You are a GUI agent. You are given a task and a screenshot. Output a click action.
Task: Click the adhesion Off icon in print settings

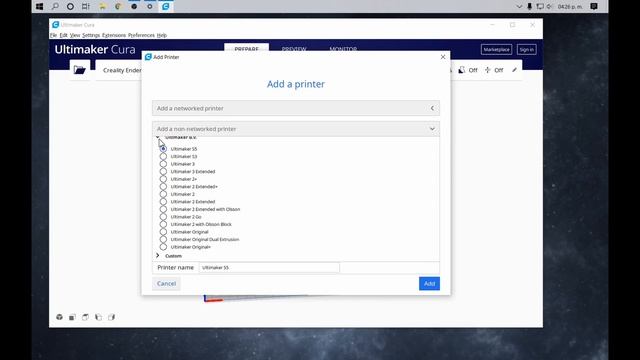pos(487,70)
